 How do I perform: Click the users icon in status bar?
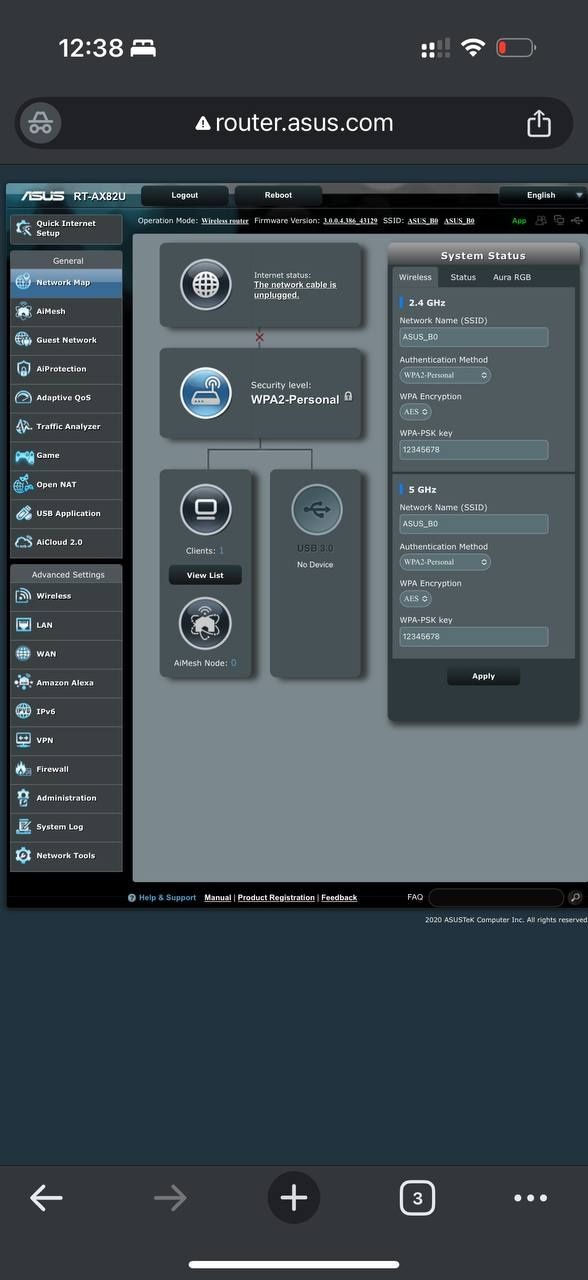pos(541,220)
